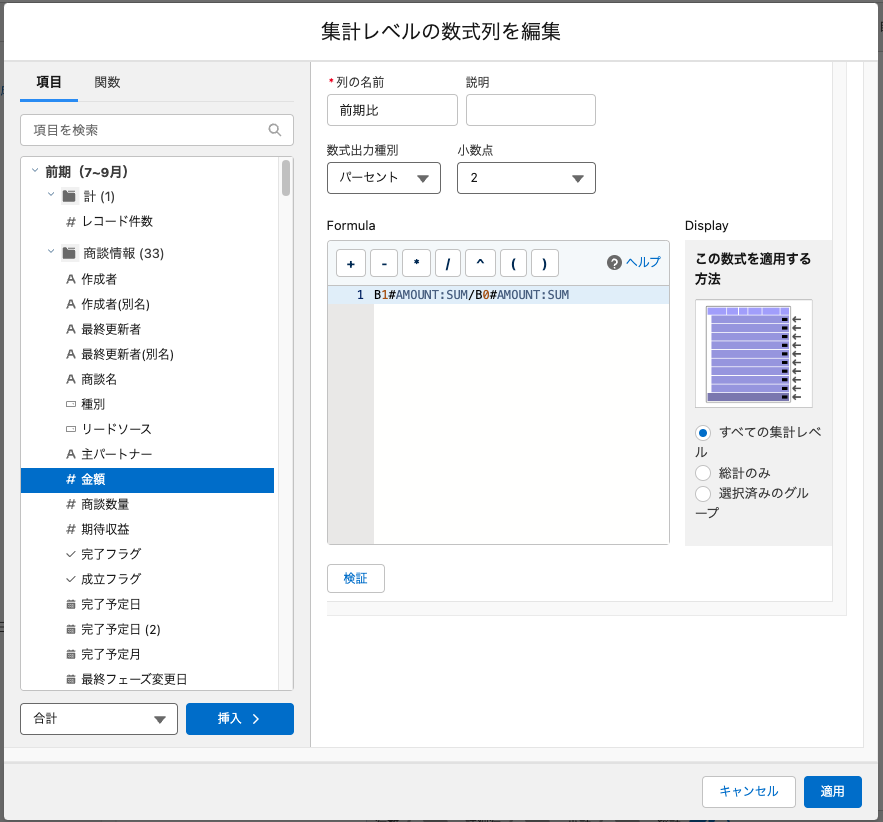883x822 pixels.
Task: Insert an opening parenthesis
Action: 513,263
